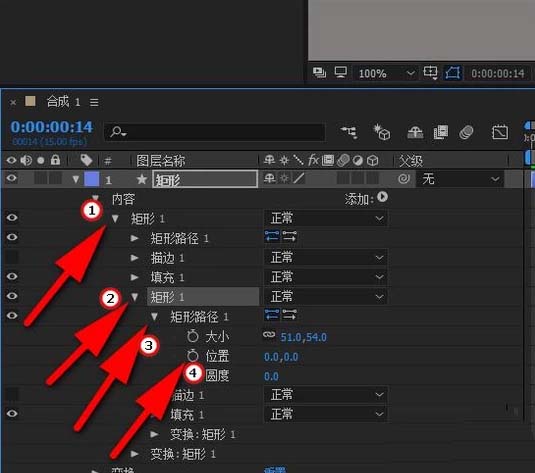
Task: Click the 位置 value 0.0,0.0
Action: 281,357
